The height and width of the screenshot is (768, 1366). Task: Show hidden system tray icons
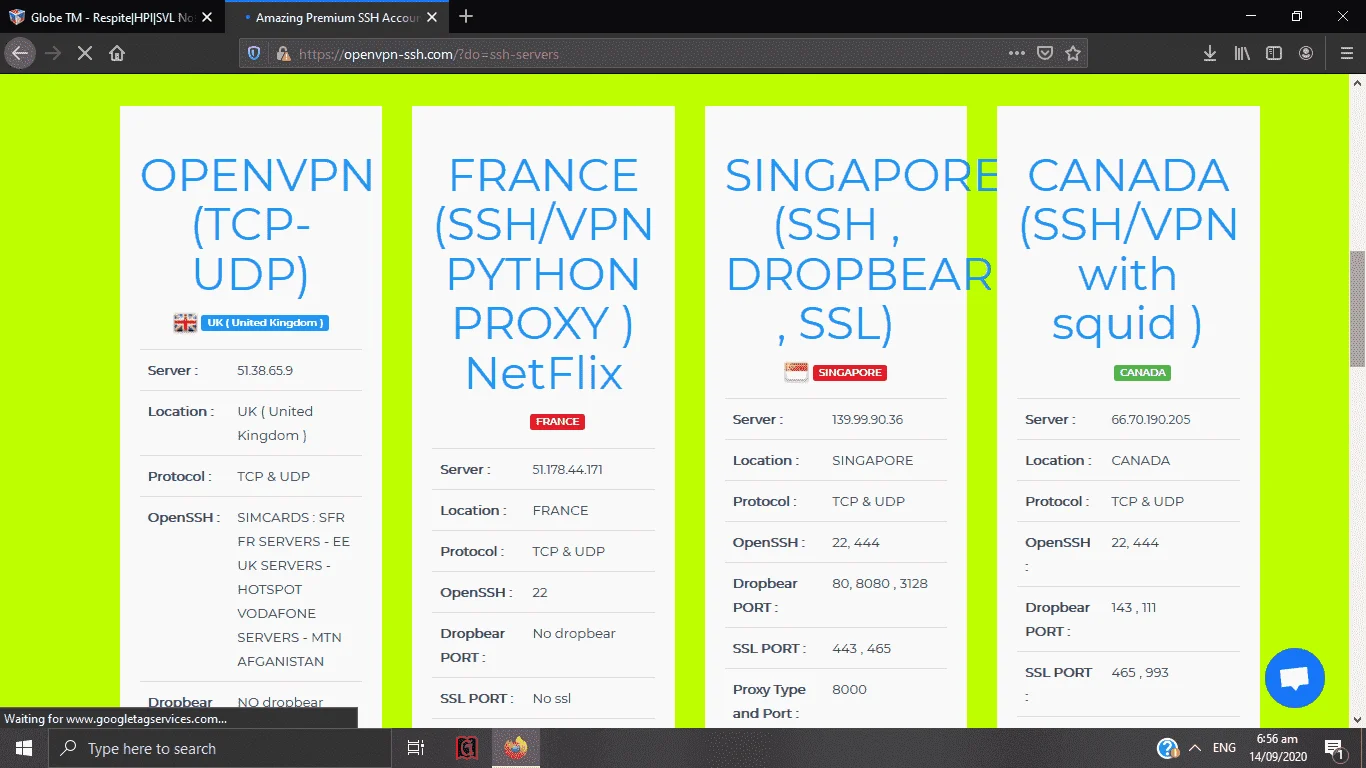pos(1194,748)
